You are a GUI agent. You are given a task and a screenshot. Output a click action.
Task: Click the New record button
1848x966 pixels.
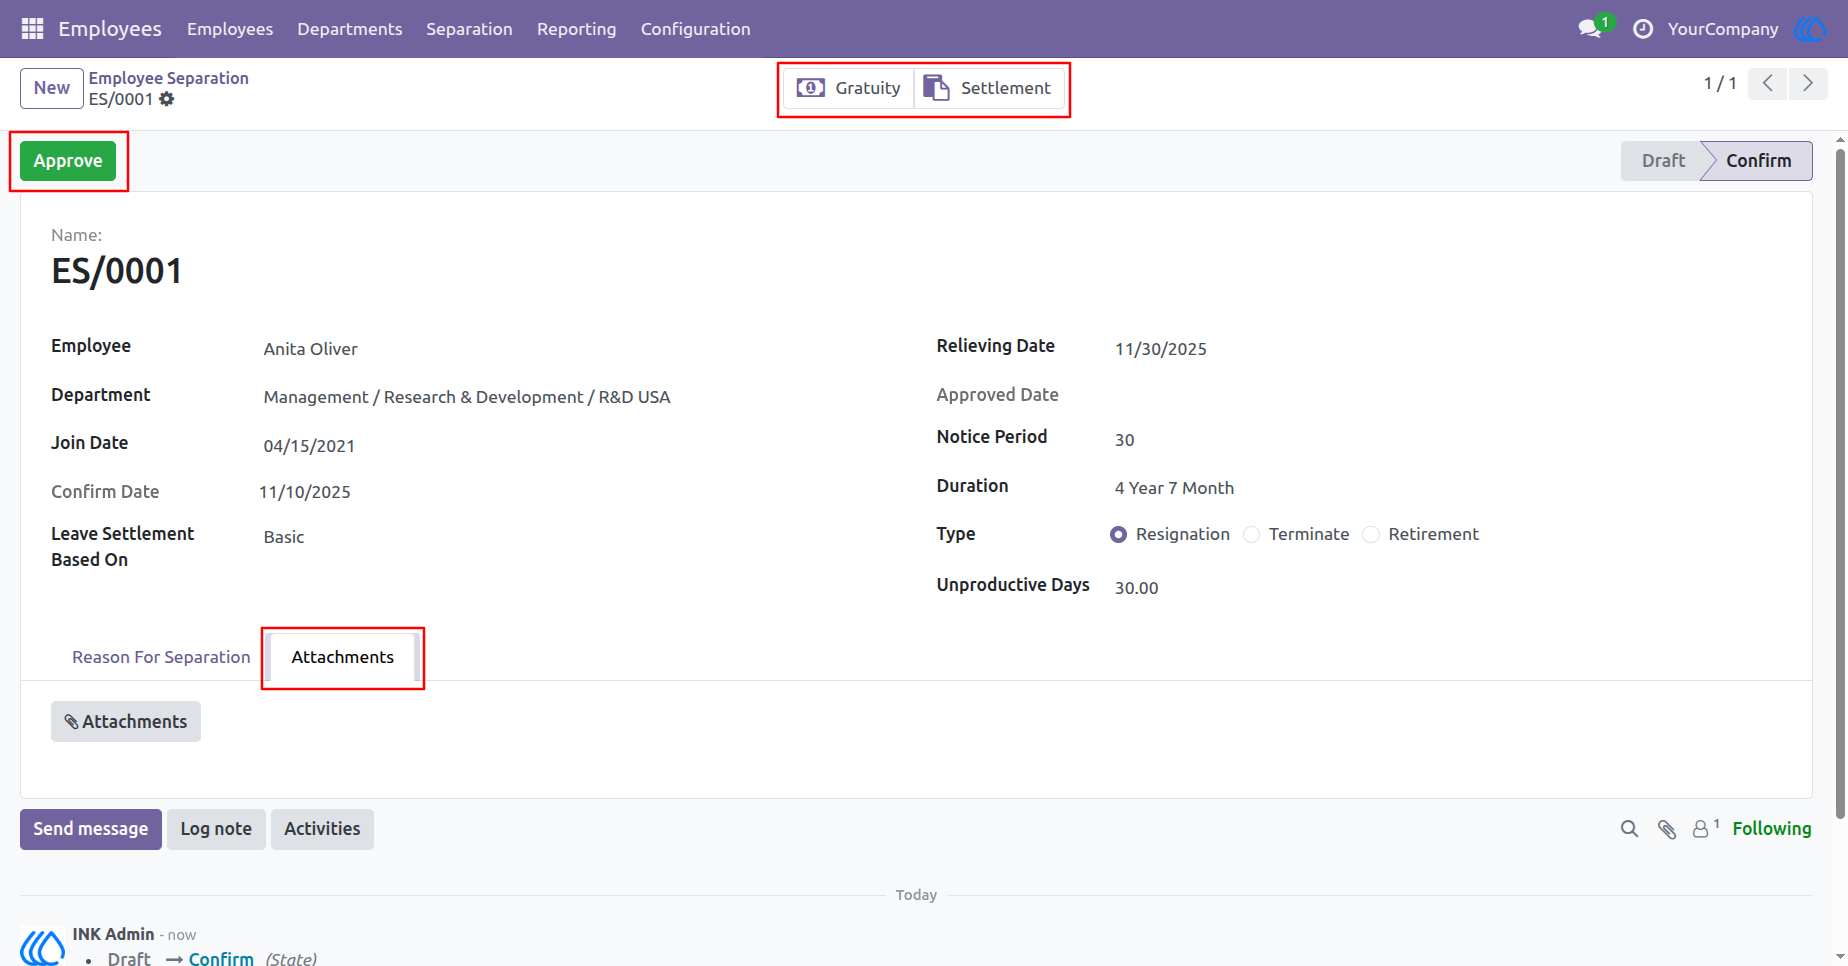pos(52,88)
